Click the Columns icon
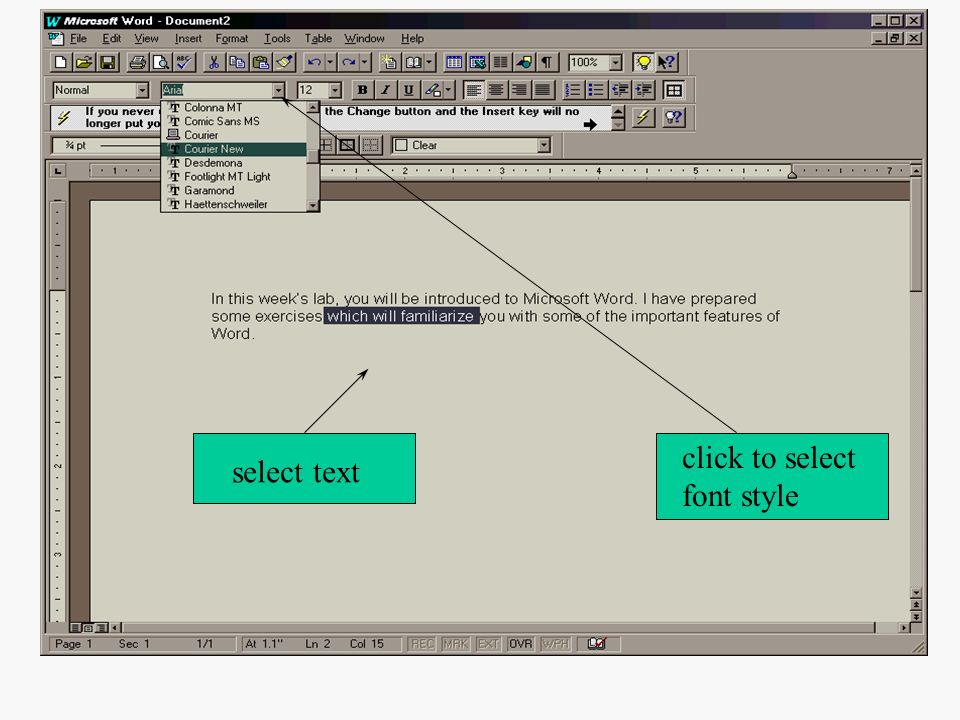Image resolution: width=960 pixels, height=720 pixels. click(x=500, y=62)
